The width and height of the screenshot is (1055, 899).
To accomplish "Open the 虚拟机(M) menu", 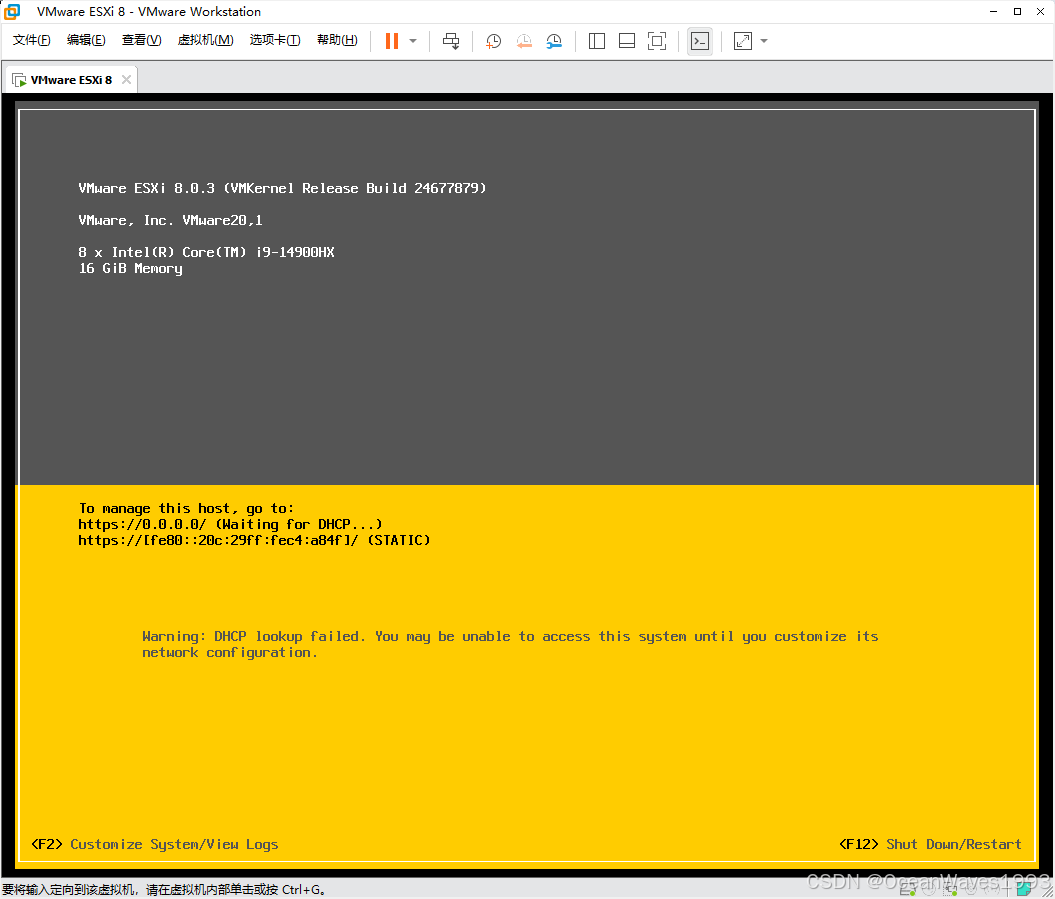I will pos(205,40).
